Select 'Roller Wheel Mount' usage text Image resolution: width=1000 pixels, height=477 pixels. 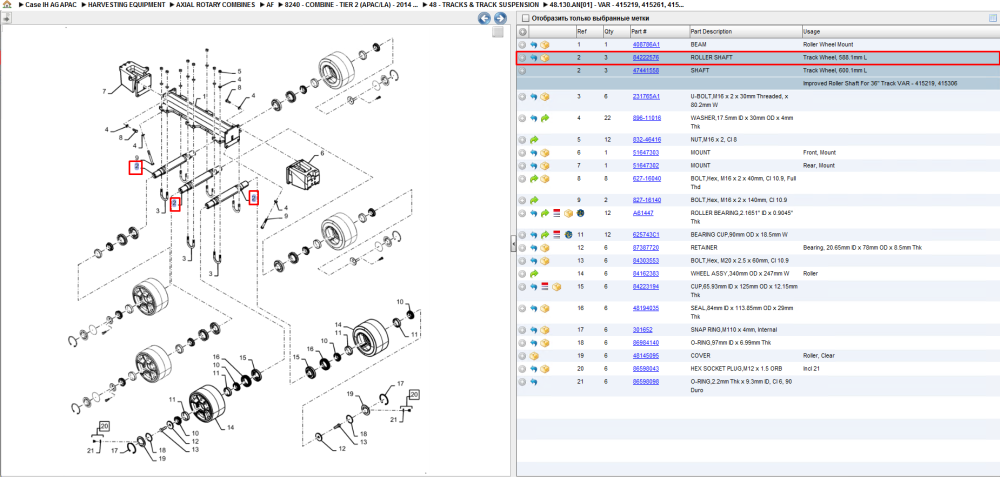click(826, 45)
